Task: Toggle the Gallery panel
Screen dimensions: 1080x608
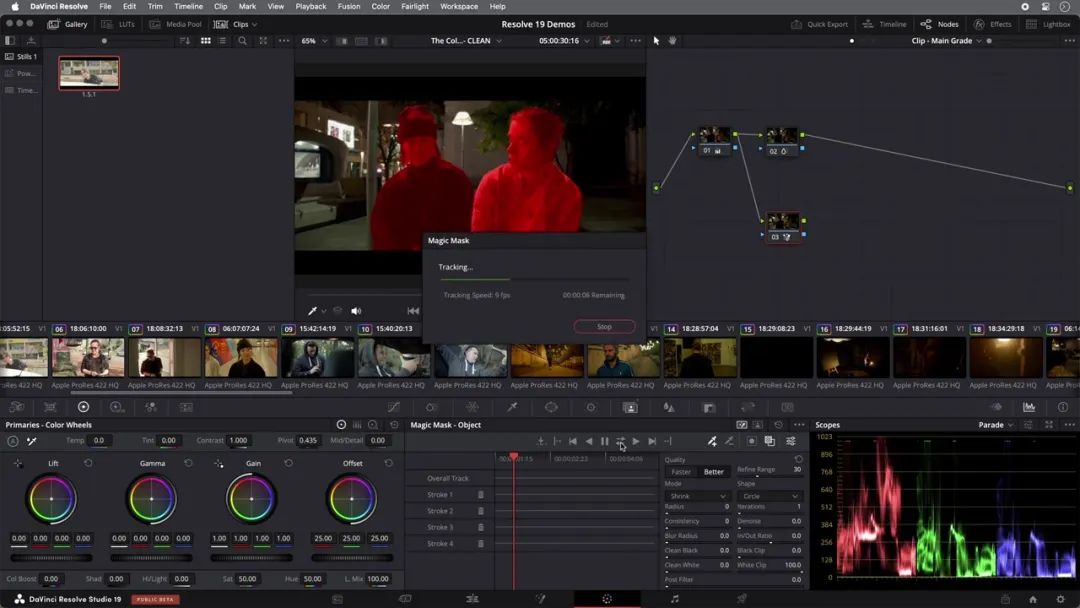Action: [x=68, y=24]
